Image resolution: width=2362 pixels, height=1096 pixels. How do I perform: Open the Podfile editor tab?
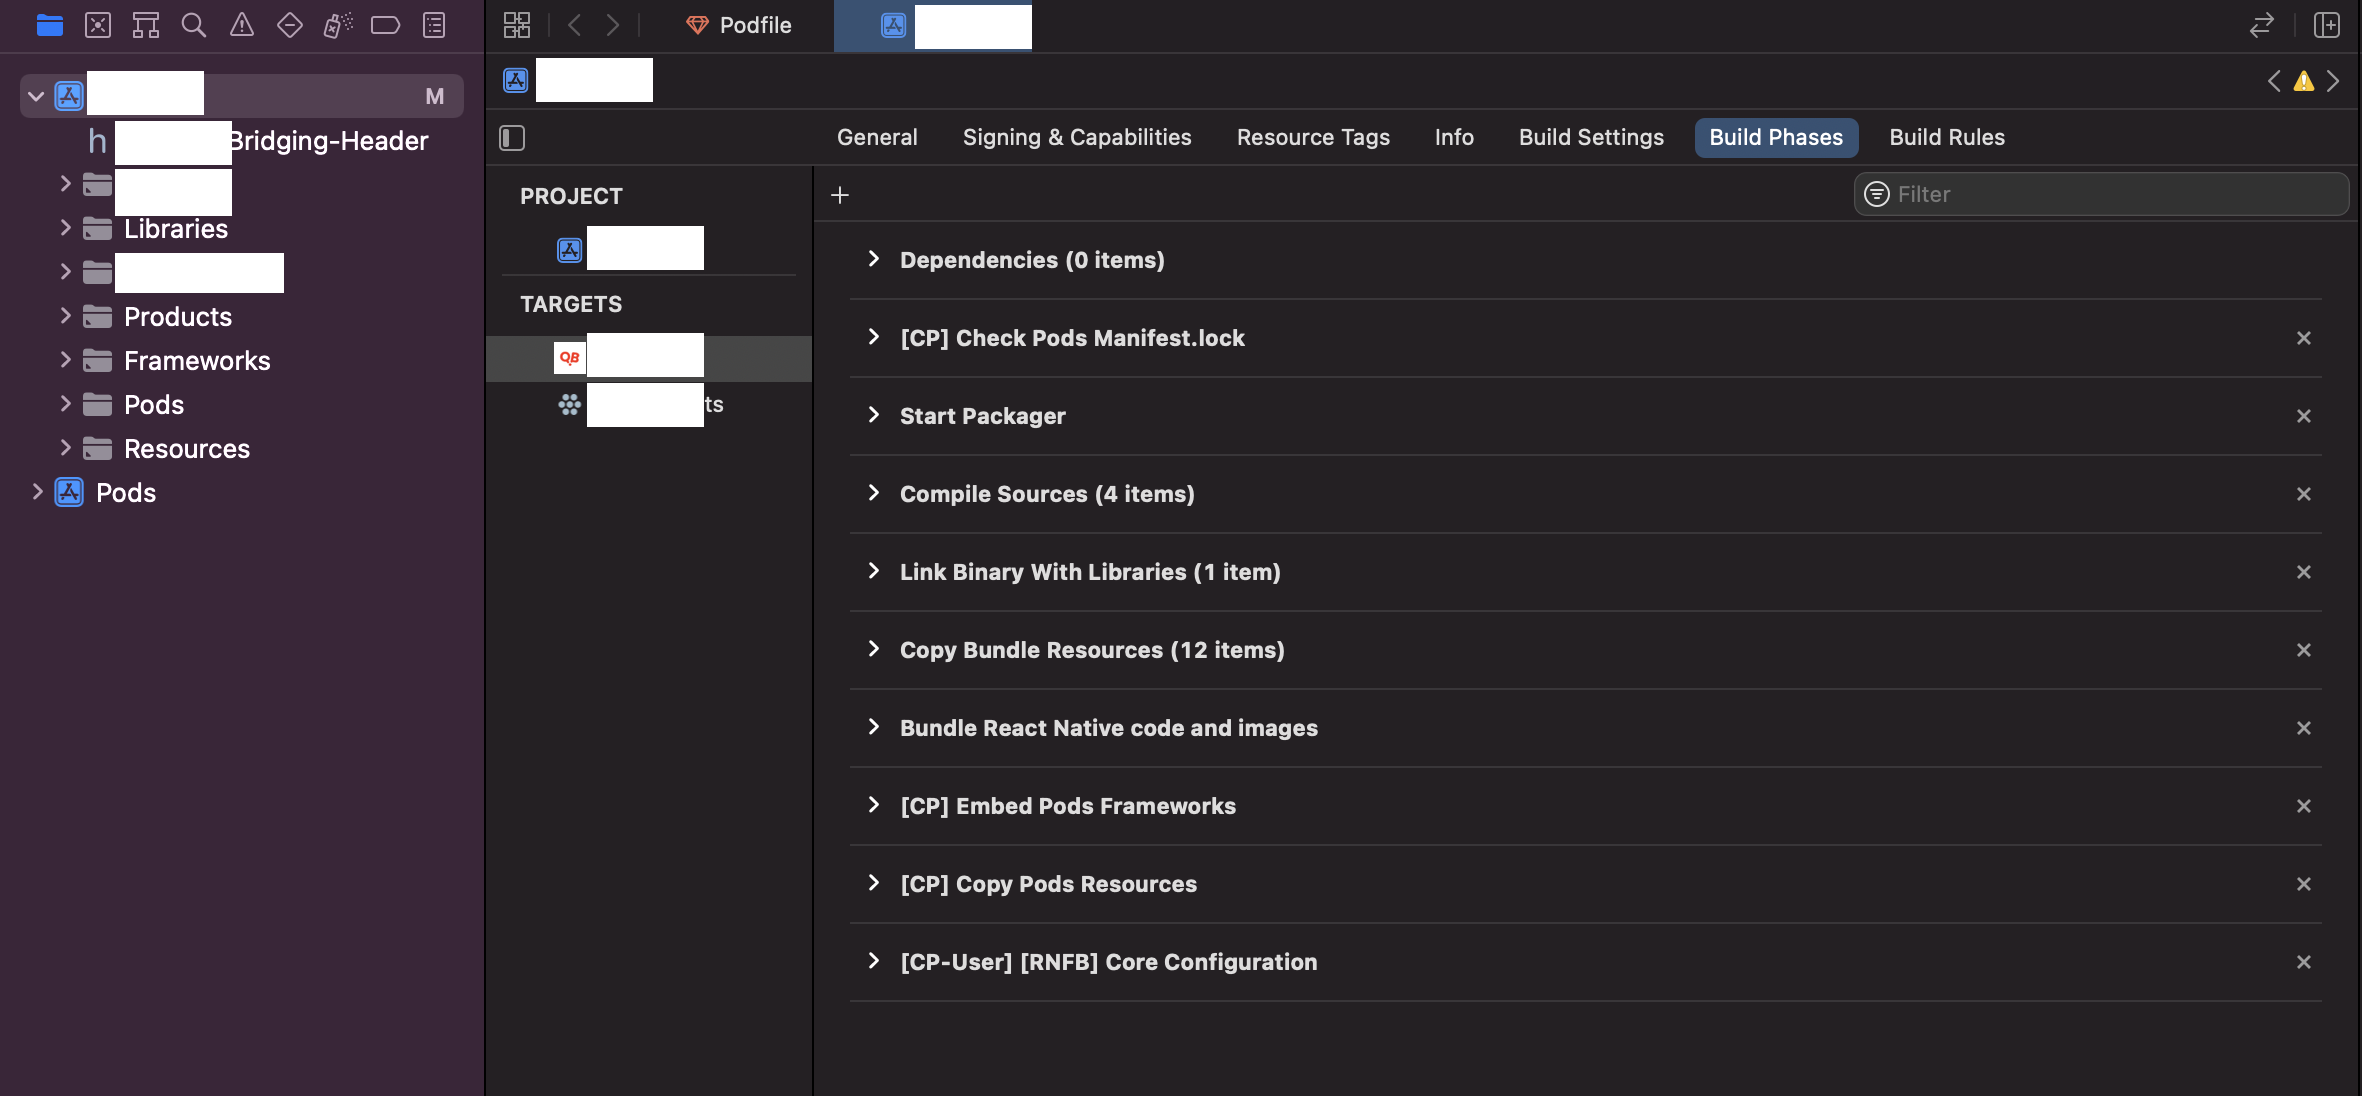740,25
